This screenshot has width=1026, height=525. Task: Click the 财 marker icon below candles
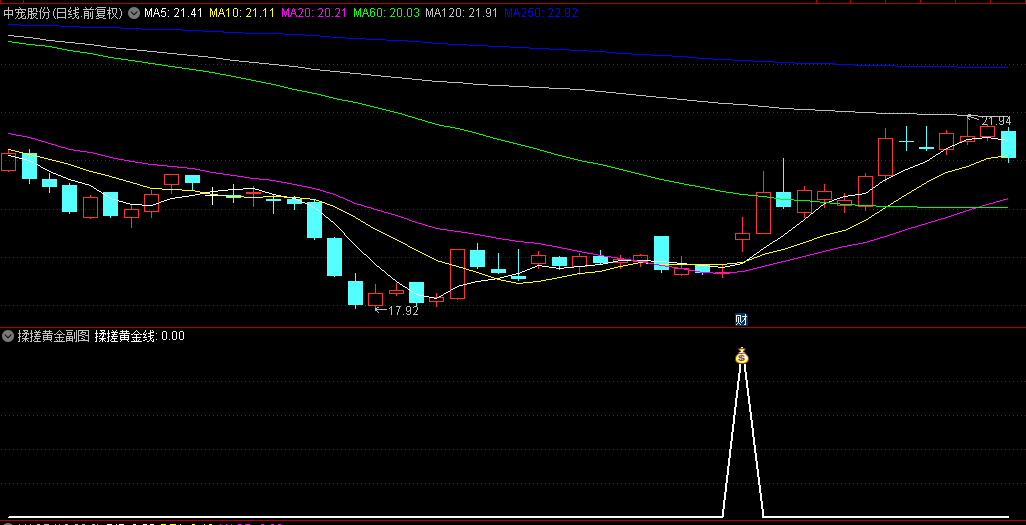point(741,319)
